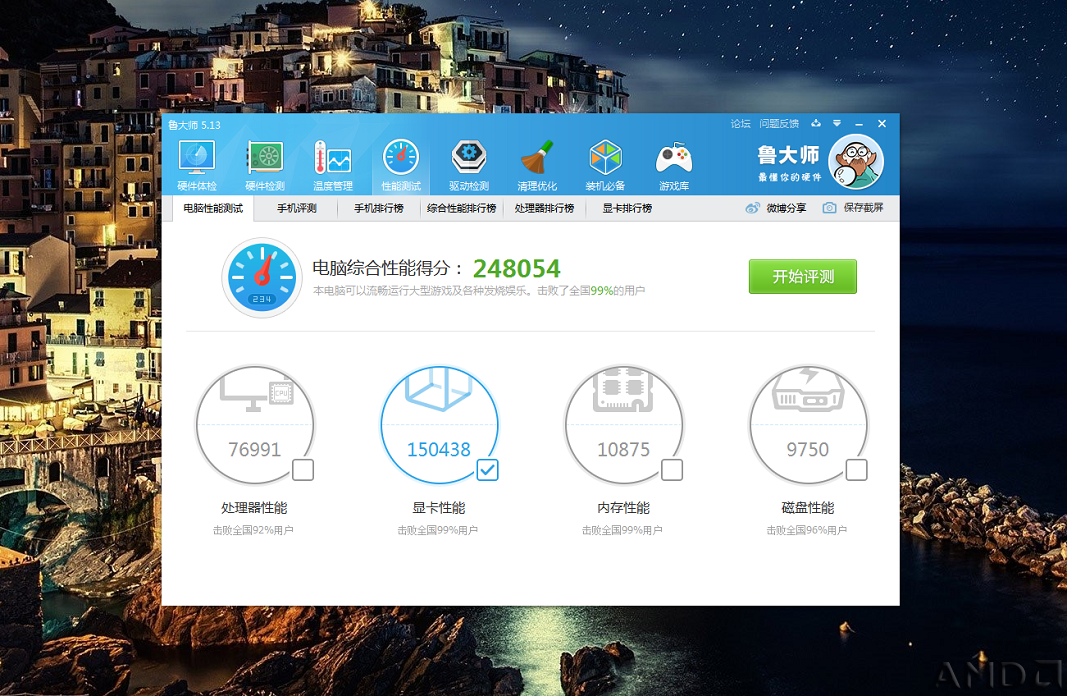Switch to the 手机评测 tab
The height and width of the screenshot is (696, 1067).
297,208
